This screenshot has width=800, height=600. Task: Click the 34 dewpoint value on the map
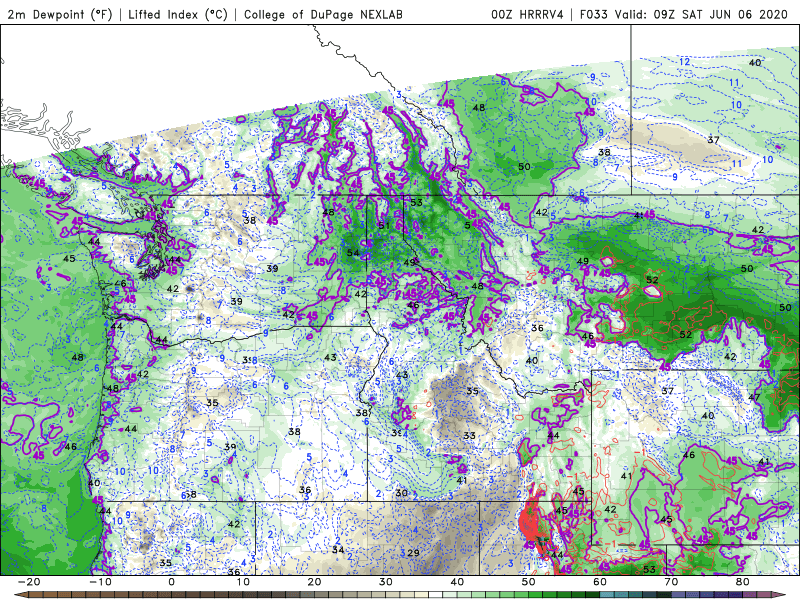pos(338,550)
